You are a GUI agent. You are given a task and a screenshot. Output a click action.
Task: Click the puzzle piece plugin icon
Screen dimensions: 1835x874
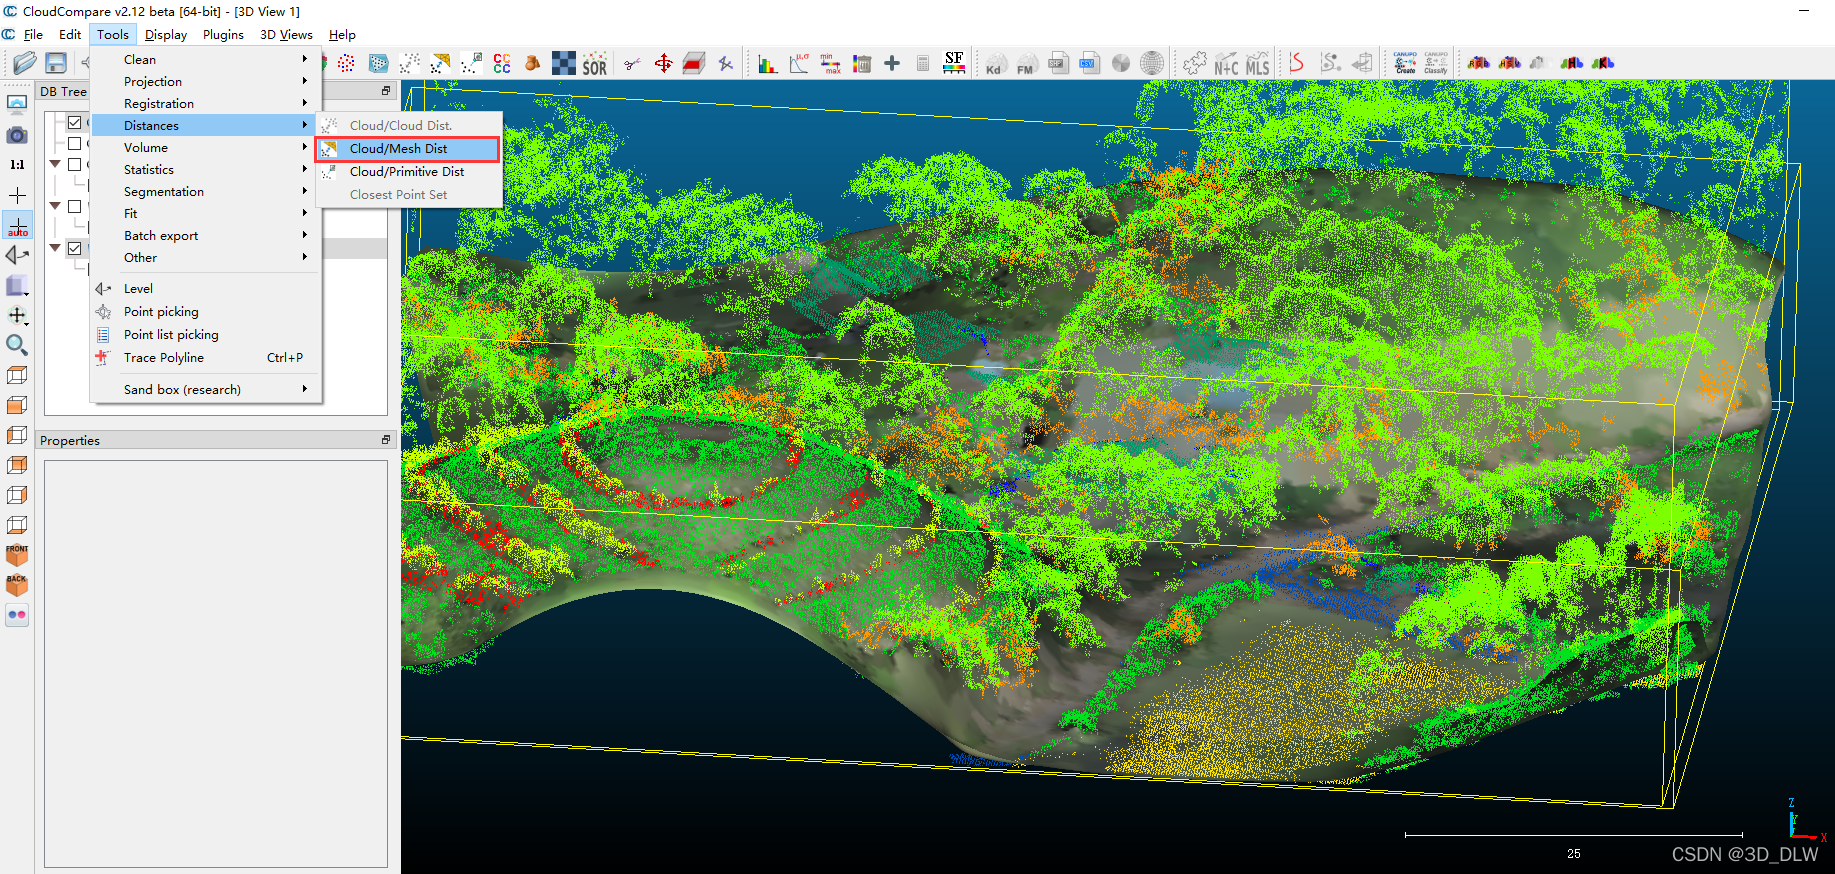click(1195, 64)
